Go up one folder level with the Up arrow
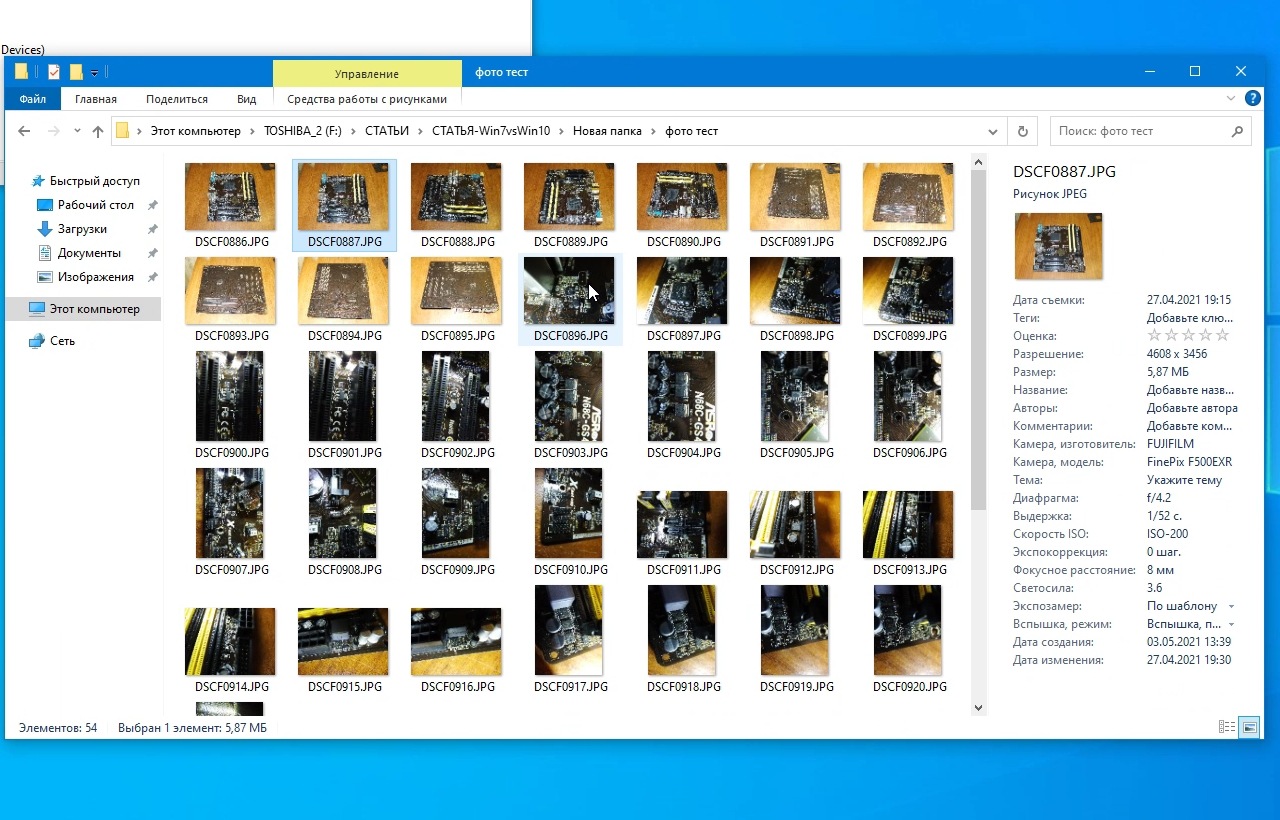This screenshot has width=1280, height=820. click(98, 131)
